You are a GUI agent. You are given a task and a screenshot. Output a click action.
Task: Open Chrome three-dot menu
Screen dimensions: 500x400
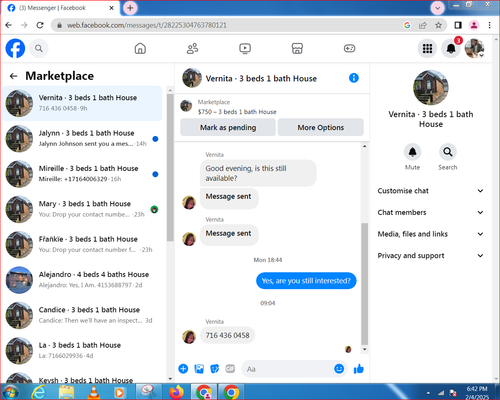pyautogui.click(x=489, y=25)
